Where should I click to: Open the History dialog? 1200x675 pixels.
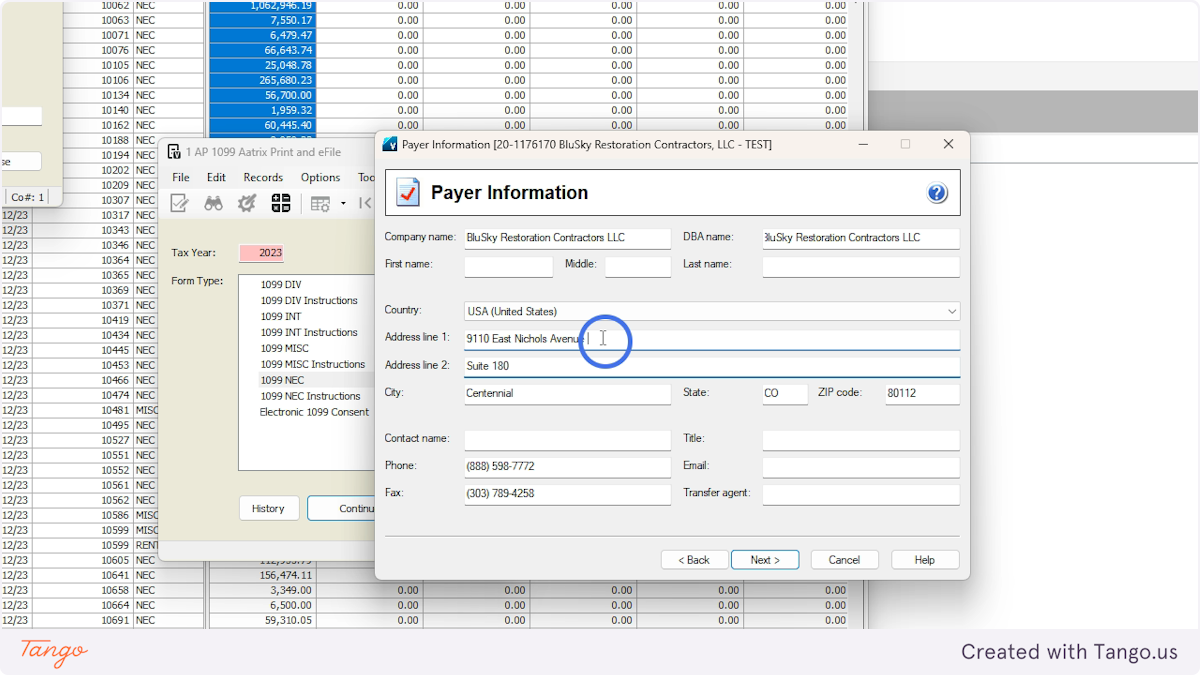(x=268, y=508)
